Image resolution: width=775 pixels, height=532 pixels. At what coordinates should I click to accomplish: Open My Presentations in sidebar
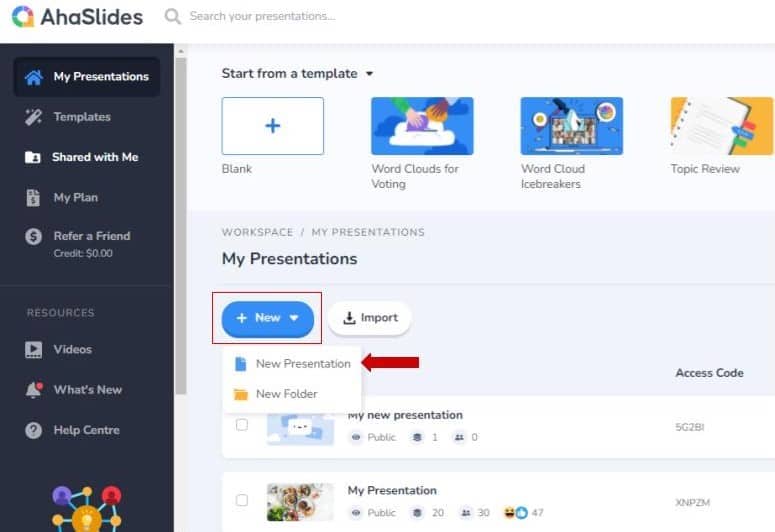[86, 77]
